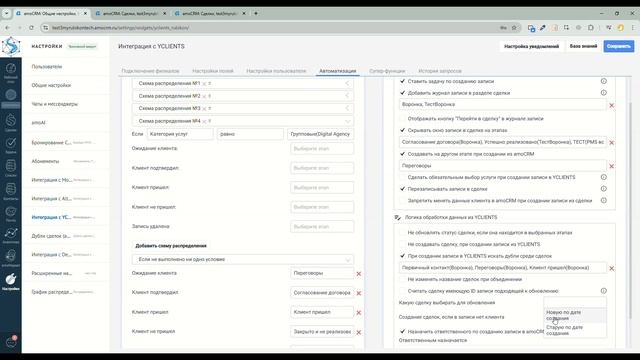This screenshot has height=360, width=640.
Task: Clear the Переговоры stage field under Создавать на другом этапе
Action: (611, 166)
